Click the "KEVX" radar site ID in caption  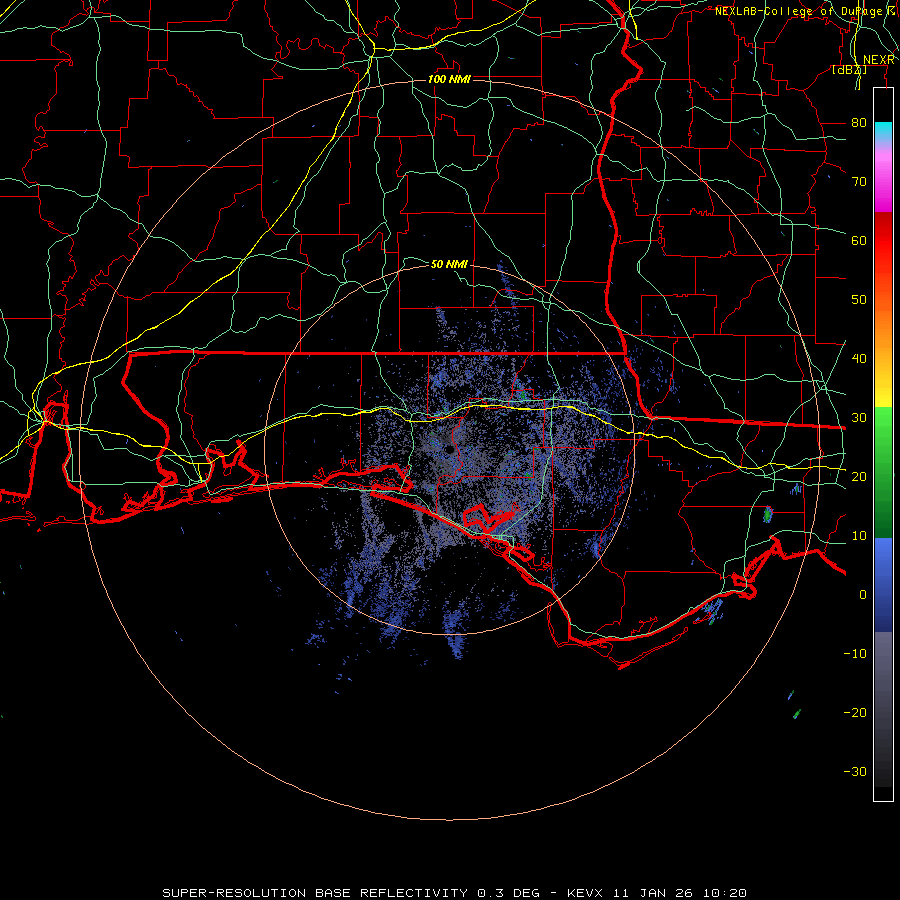(584, 893)
